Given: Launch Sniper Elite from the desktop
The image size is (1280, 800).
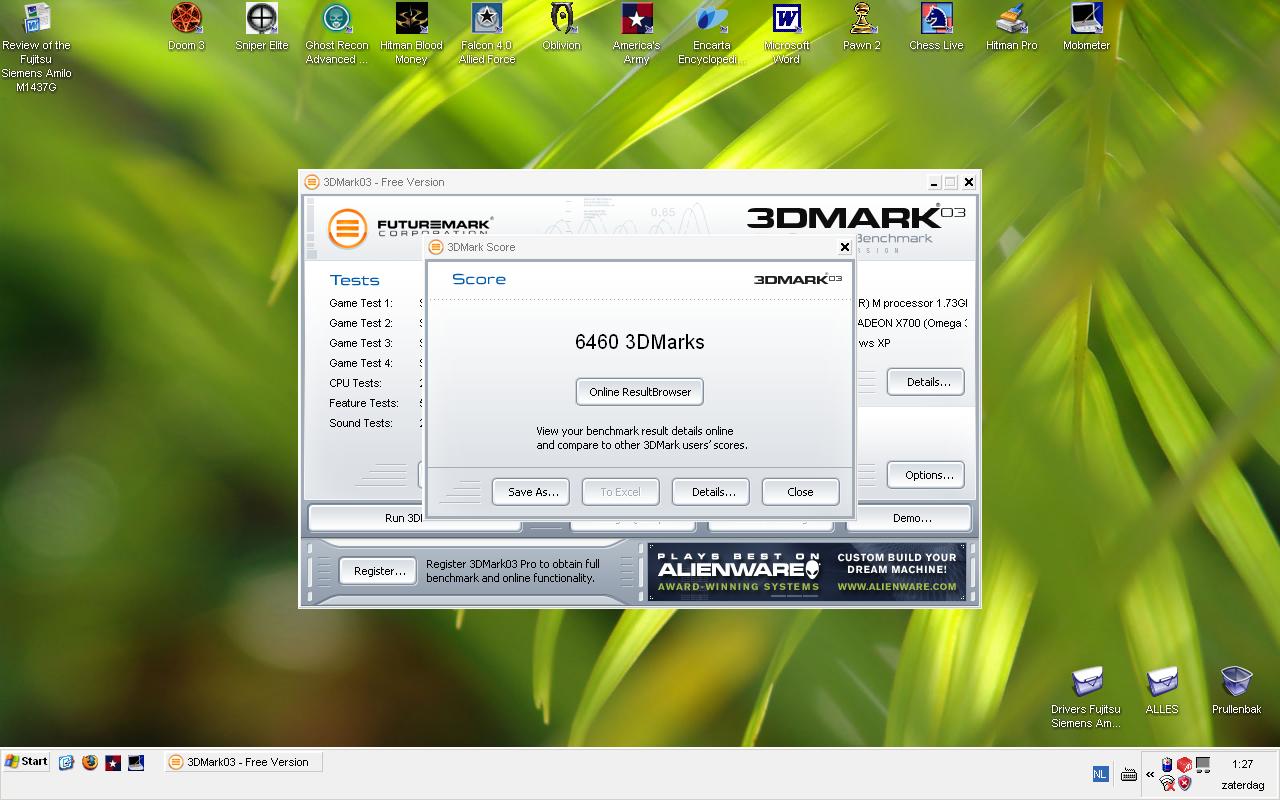Looking at the screenshot, I should tap(262, 27).
